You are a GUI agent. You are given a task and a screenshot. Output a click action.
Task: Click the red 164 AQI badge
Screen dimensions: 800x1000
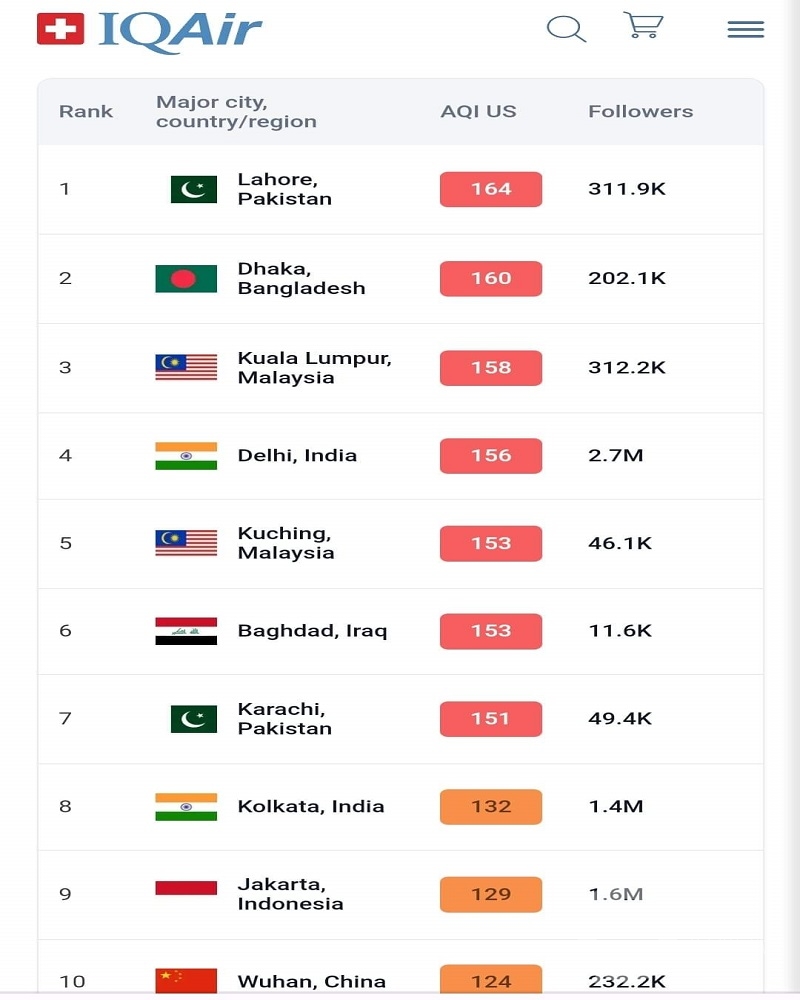pyautogui.click(x=491, y=189)
